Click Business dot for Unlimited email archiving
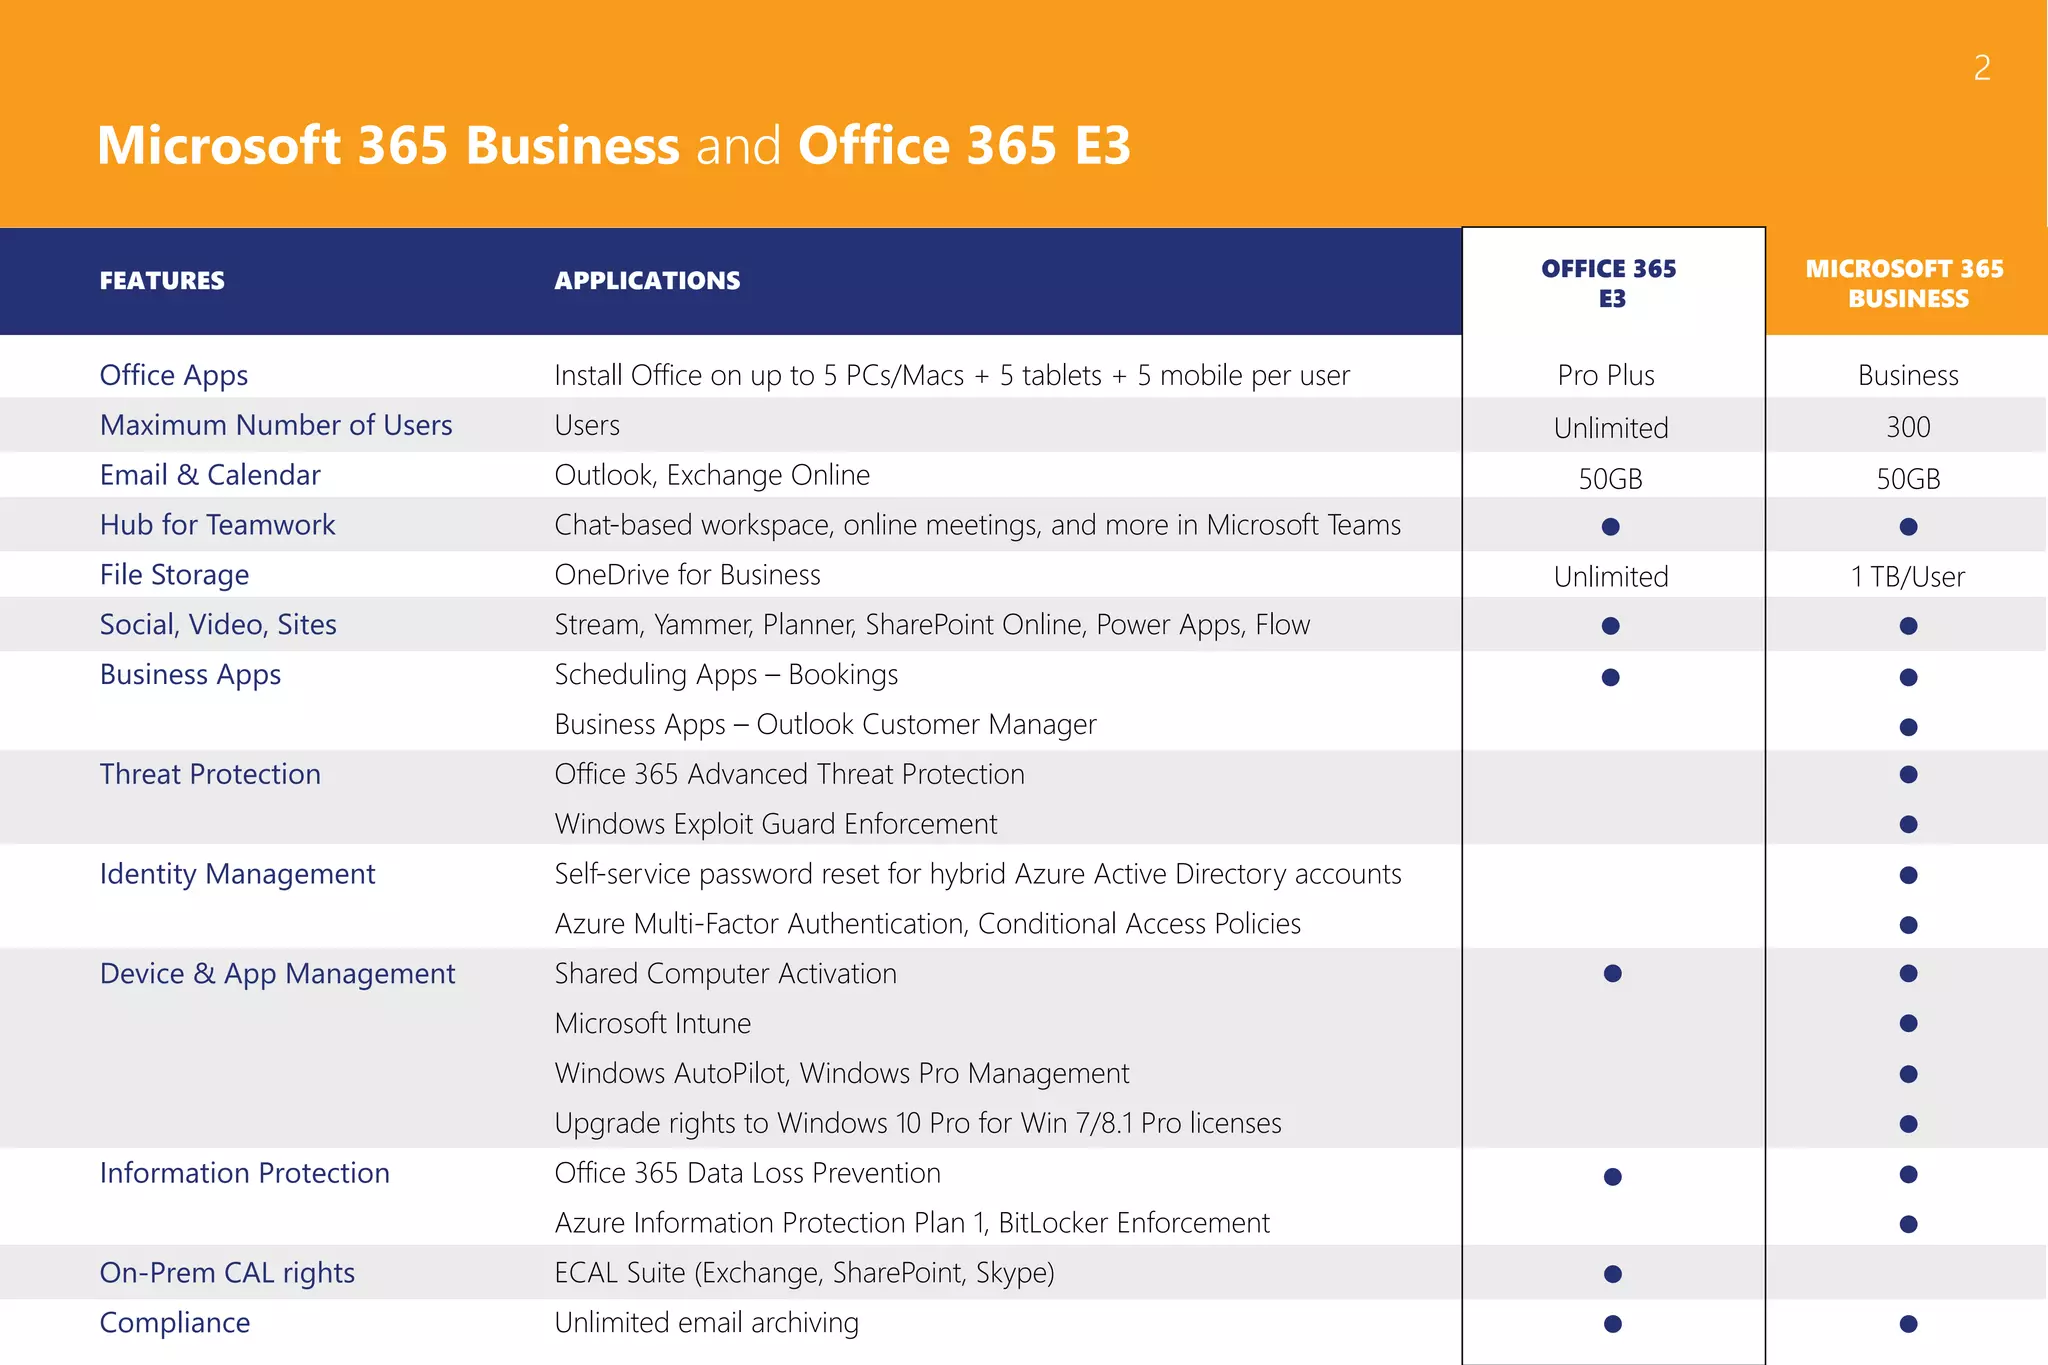2048x1365 pixels. pos(1908,1324)
